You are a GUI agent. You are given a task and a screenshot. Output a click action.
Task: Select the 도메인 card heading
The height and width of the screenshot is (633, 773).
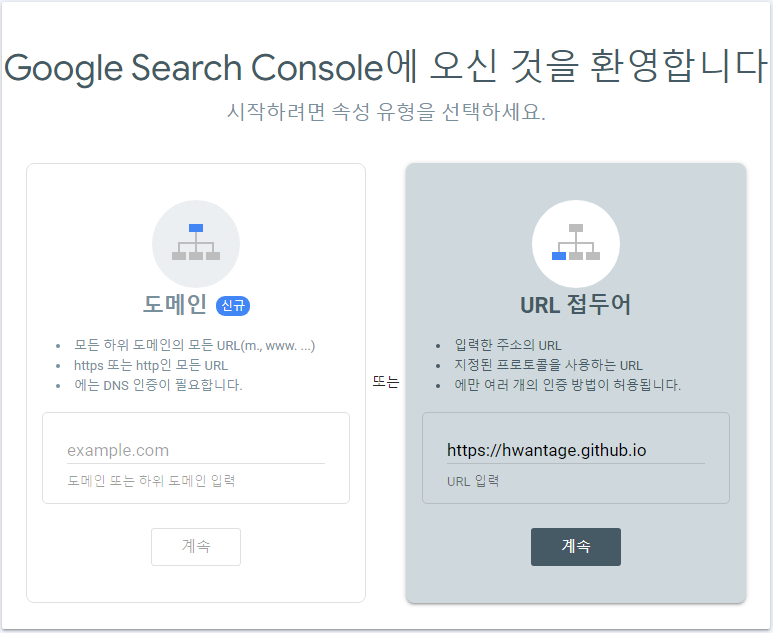pyautogui.click(x=175, y=304)
